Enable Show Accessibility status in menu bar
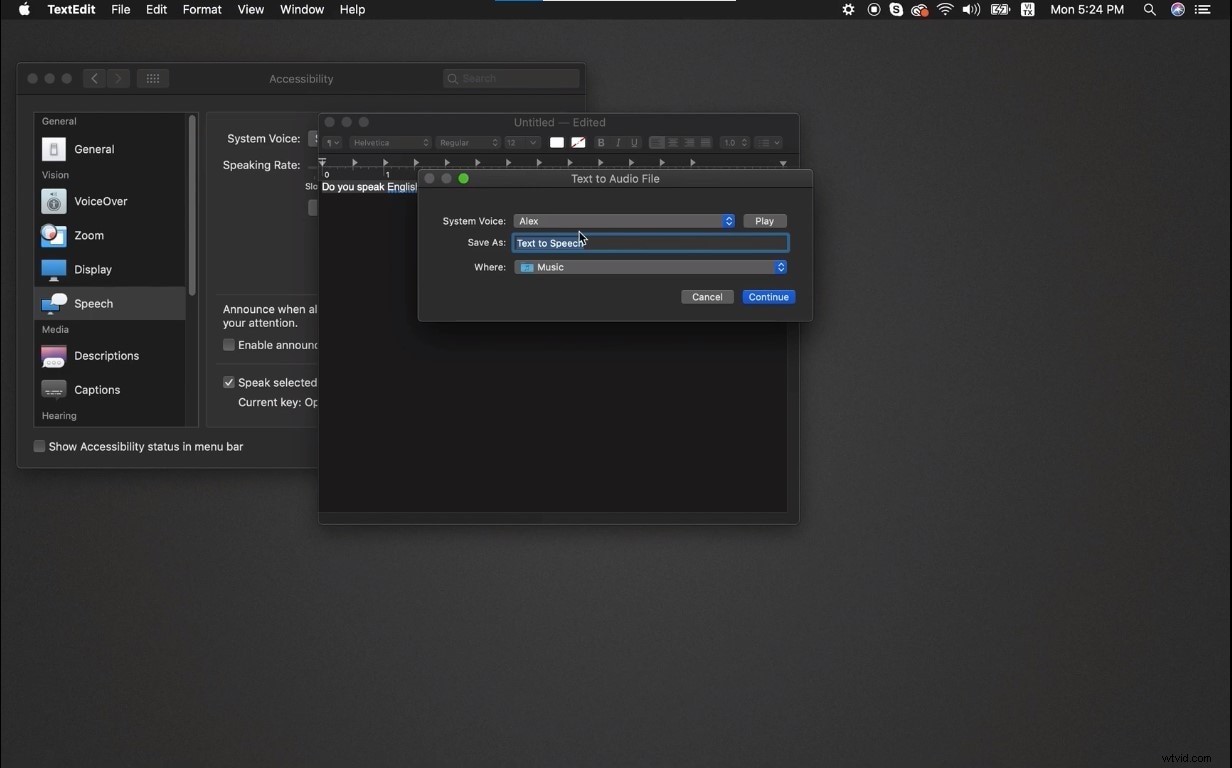This screenshot has width=1232, height=768. [x=39, y=447]
